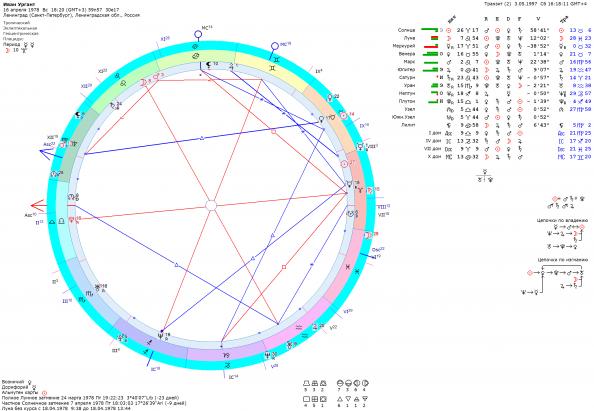Select the V column header in planets table
This screenshot has width=594, height=411.
[538, 19]
